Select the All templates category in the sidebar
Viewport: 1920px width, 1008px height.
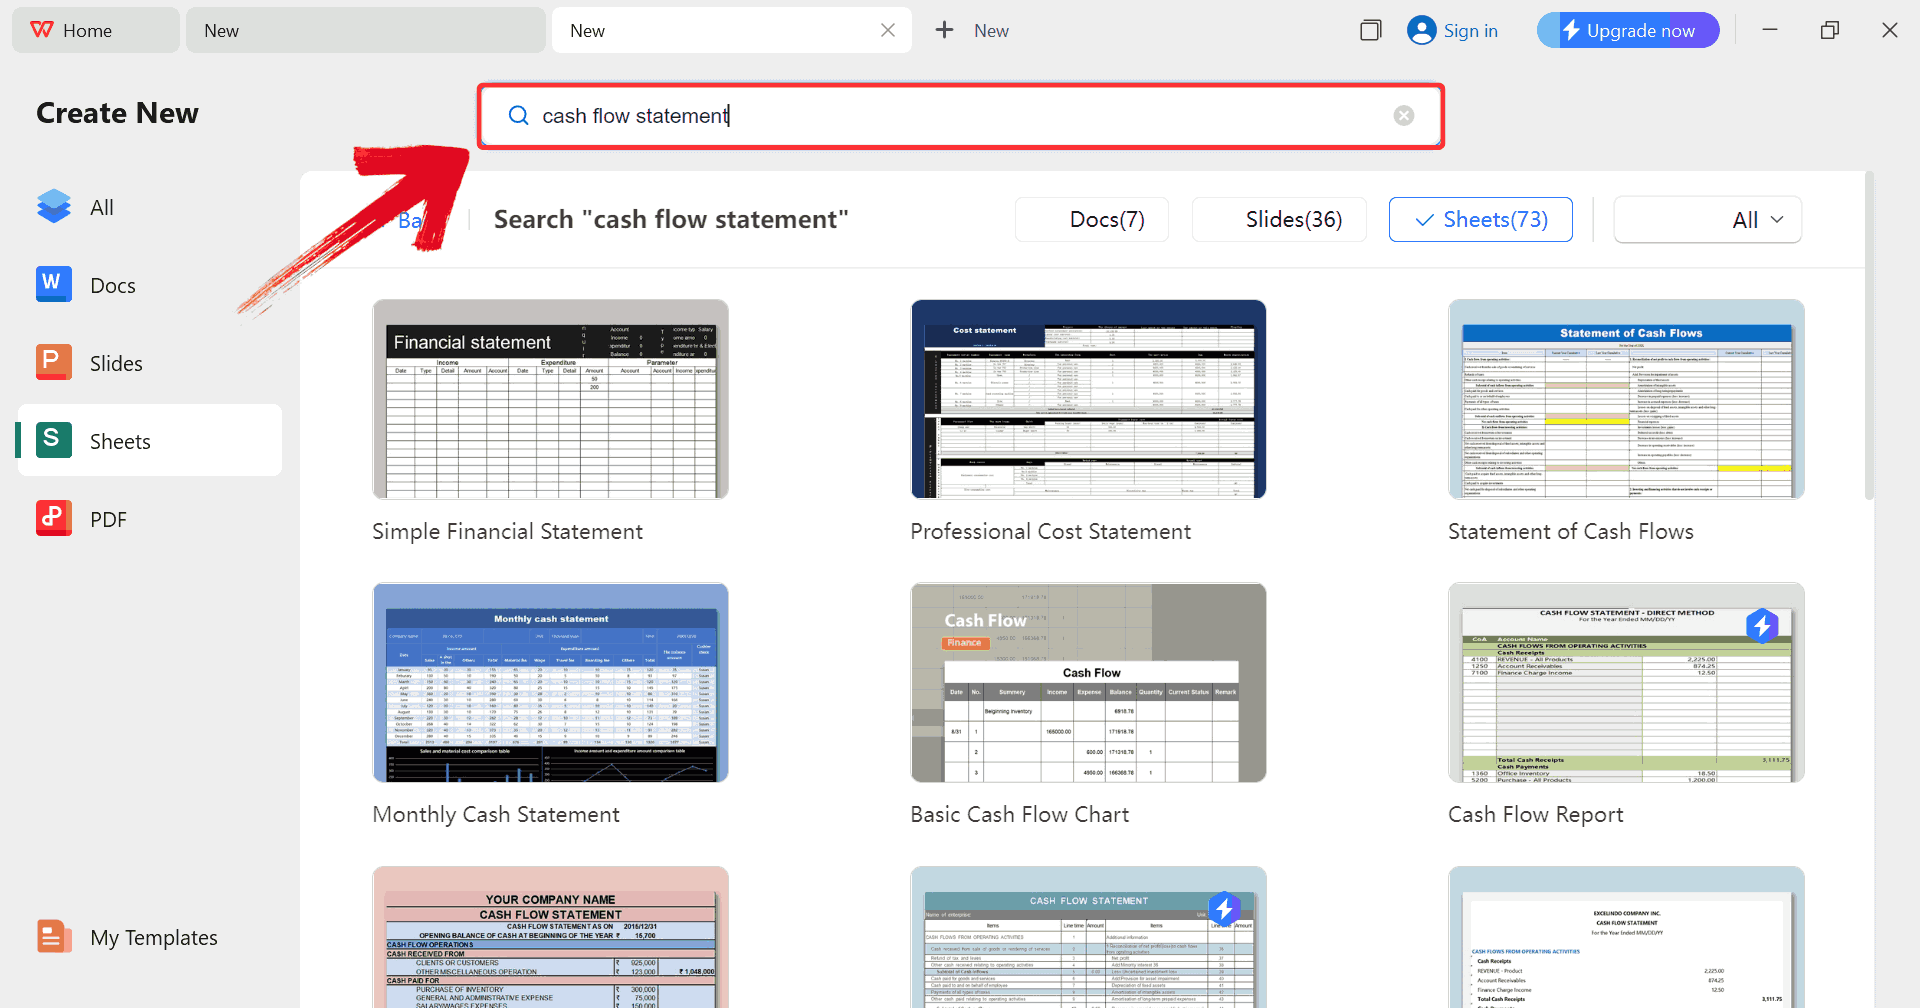pyautogui.click(x=101, y=207)
